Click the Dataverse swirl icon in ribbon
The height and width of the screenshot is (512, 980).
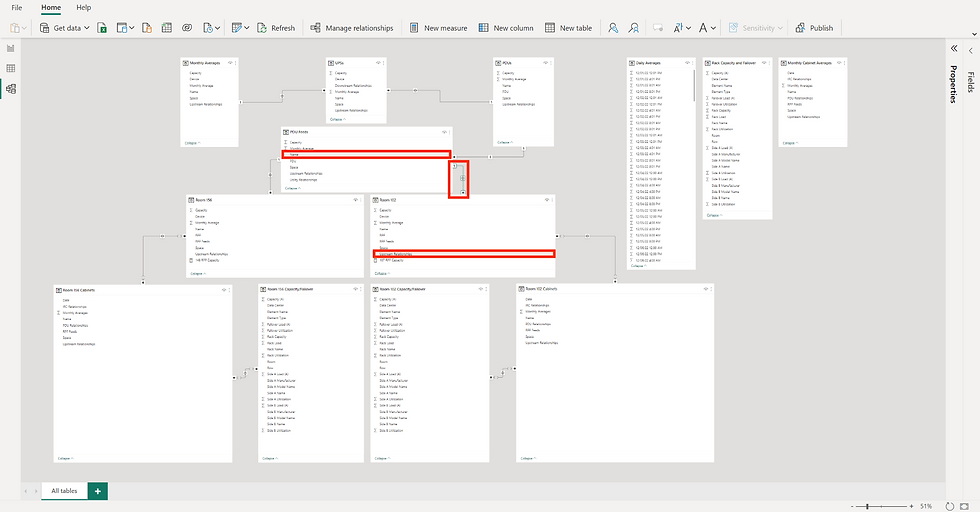[186, 28]
